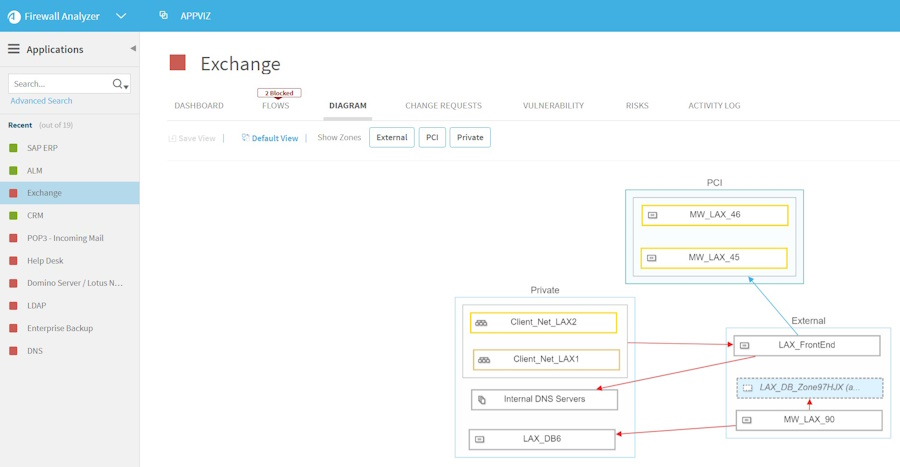Switch to the DIAGRAM tab
900x467 pixels.
348,106
